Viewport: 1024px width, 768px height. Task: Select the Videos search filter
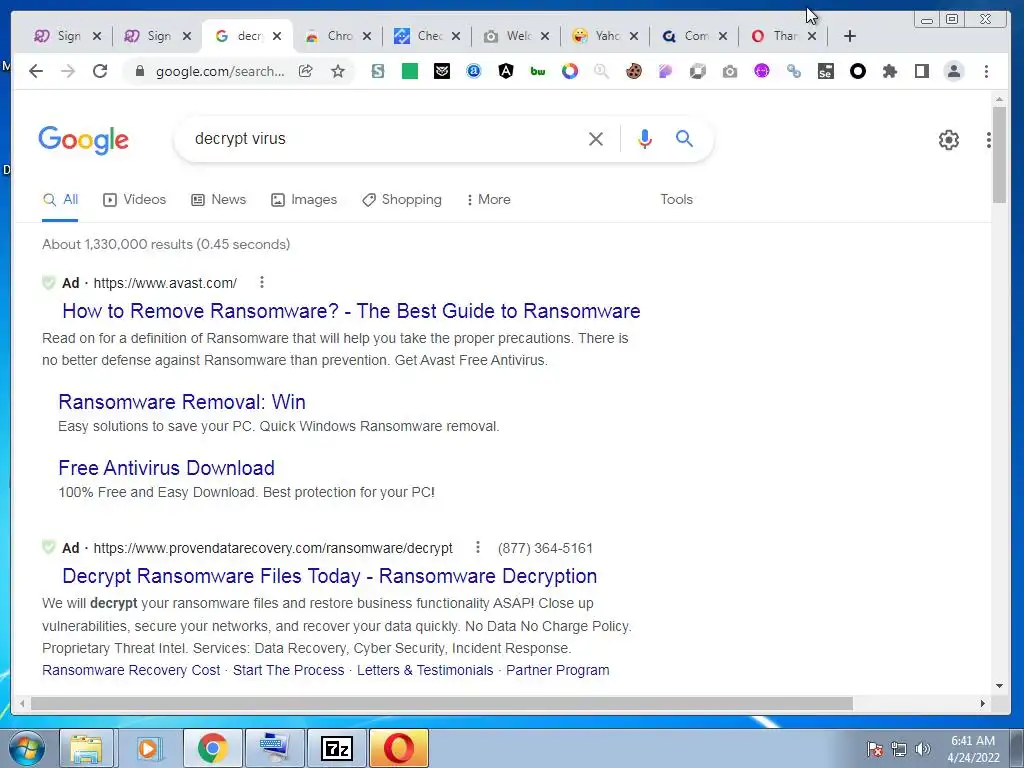click(x=135, y=200)
